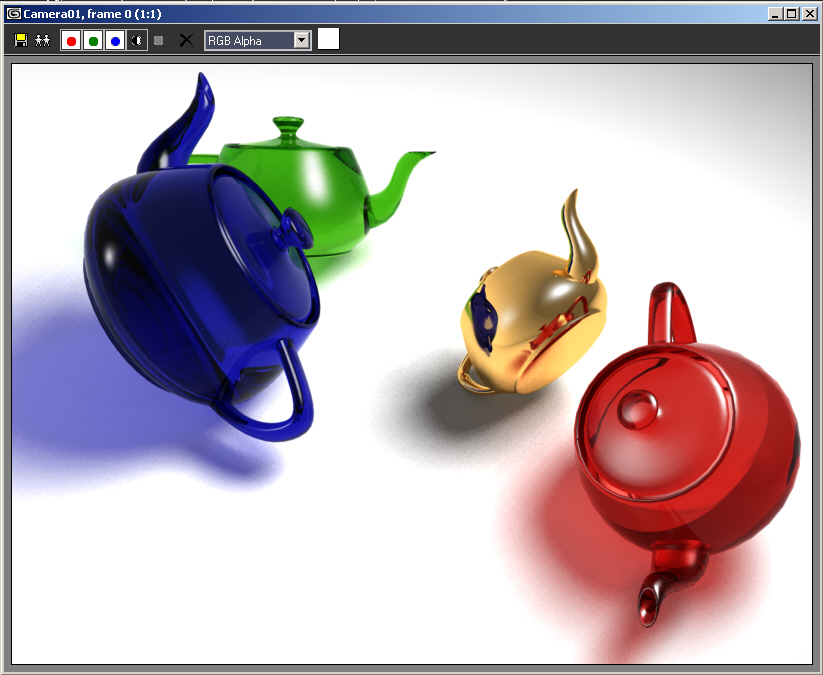Toggle the green channel display
This screenshot has height=675, width=823.
(x=93, y=40)
